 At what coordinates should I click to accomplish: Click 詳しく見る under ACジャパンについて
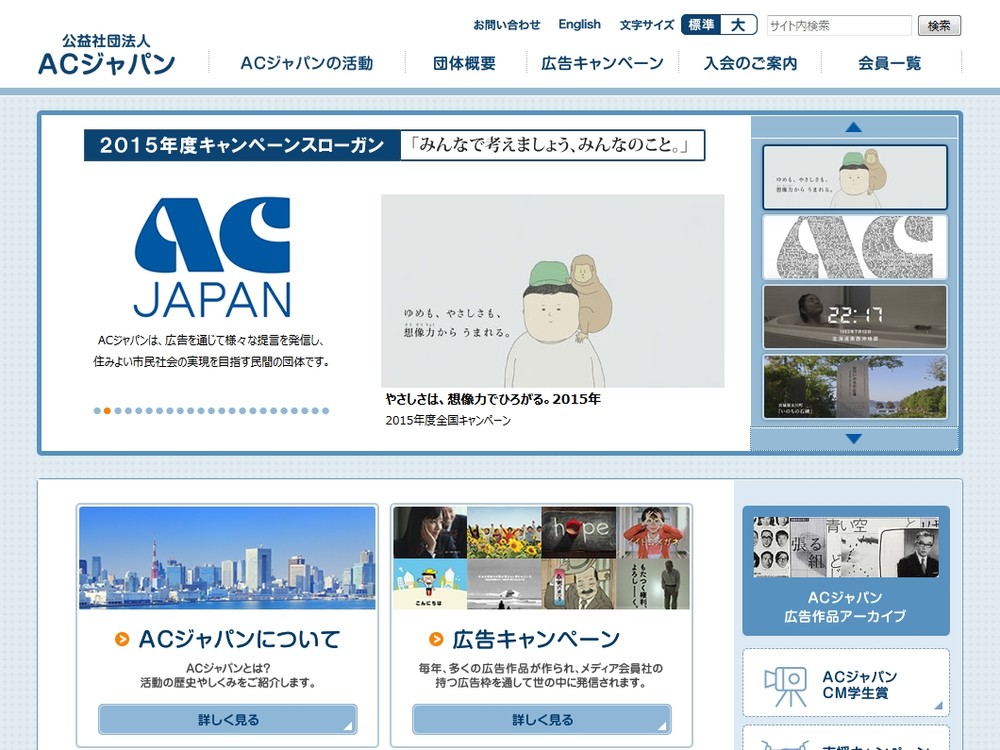coord(227,719)
